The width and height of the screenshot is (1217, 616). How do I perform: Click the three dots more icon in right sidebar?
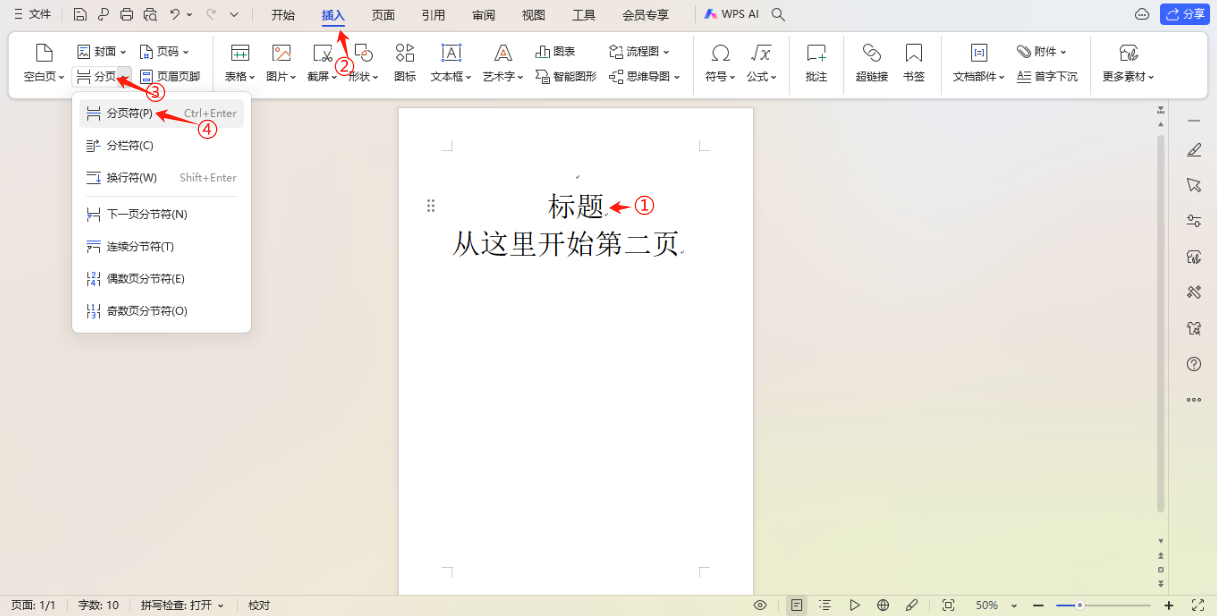coord(1194,400)
